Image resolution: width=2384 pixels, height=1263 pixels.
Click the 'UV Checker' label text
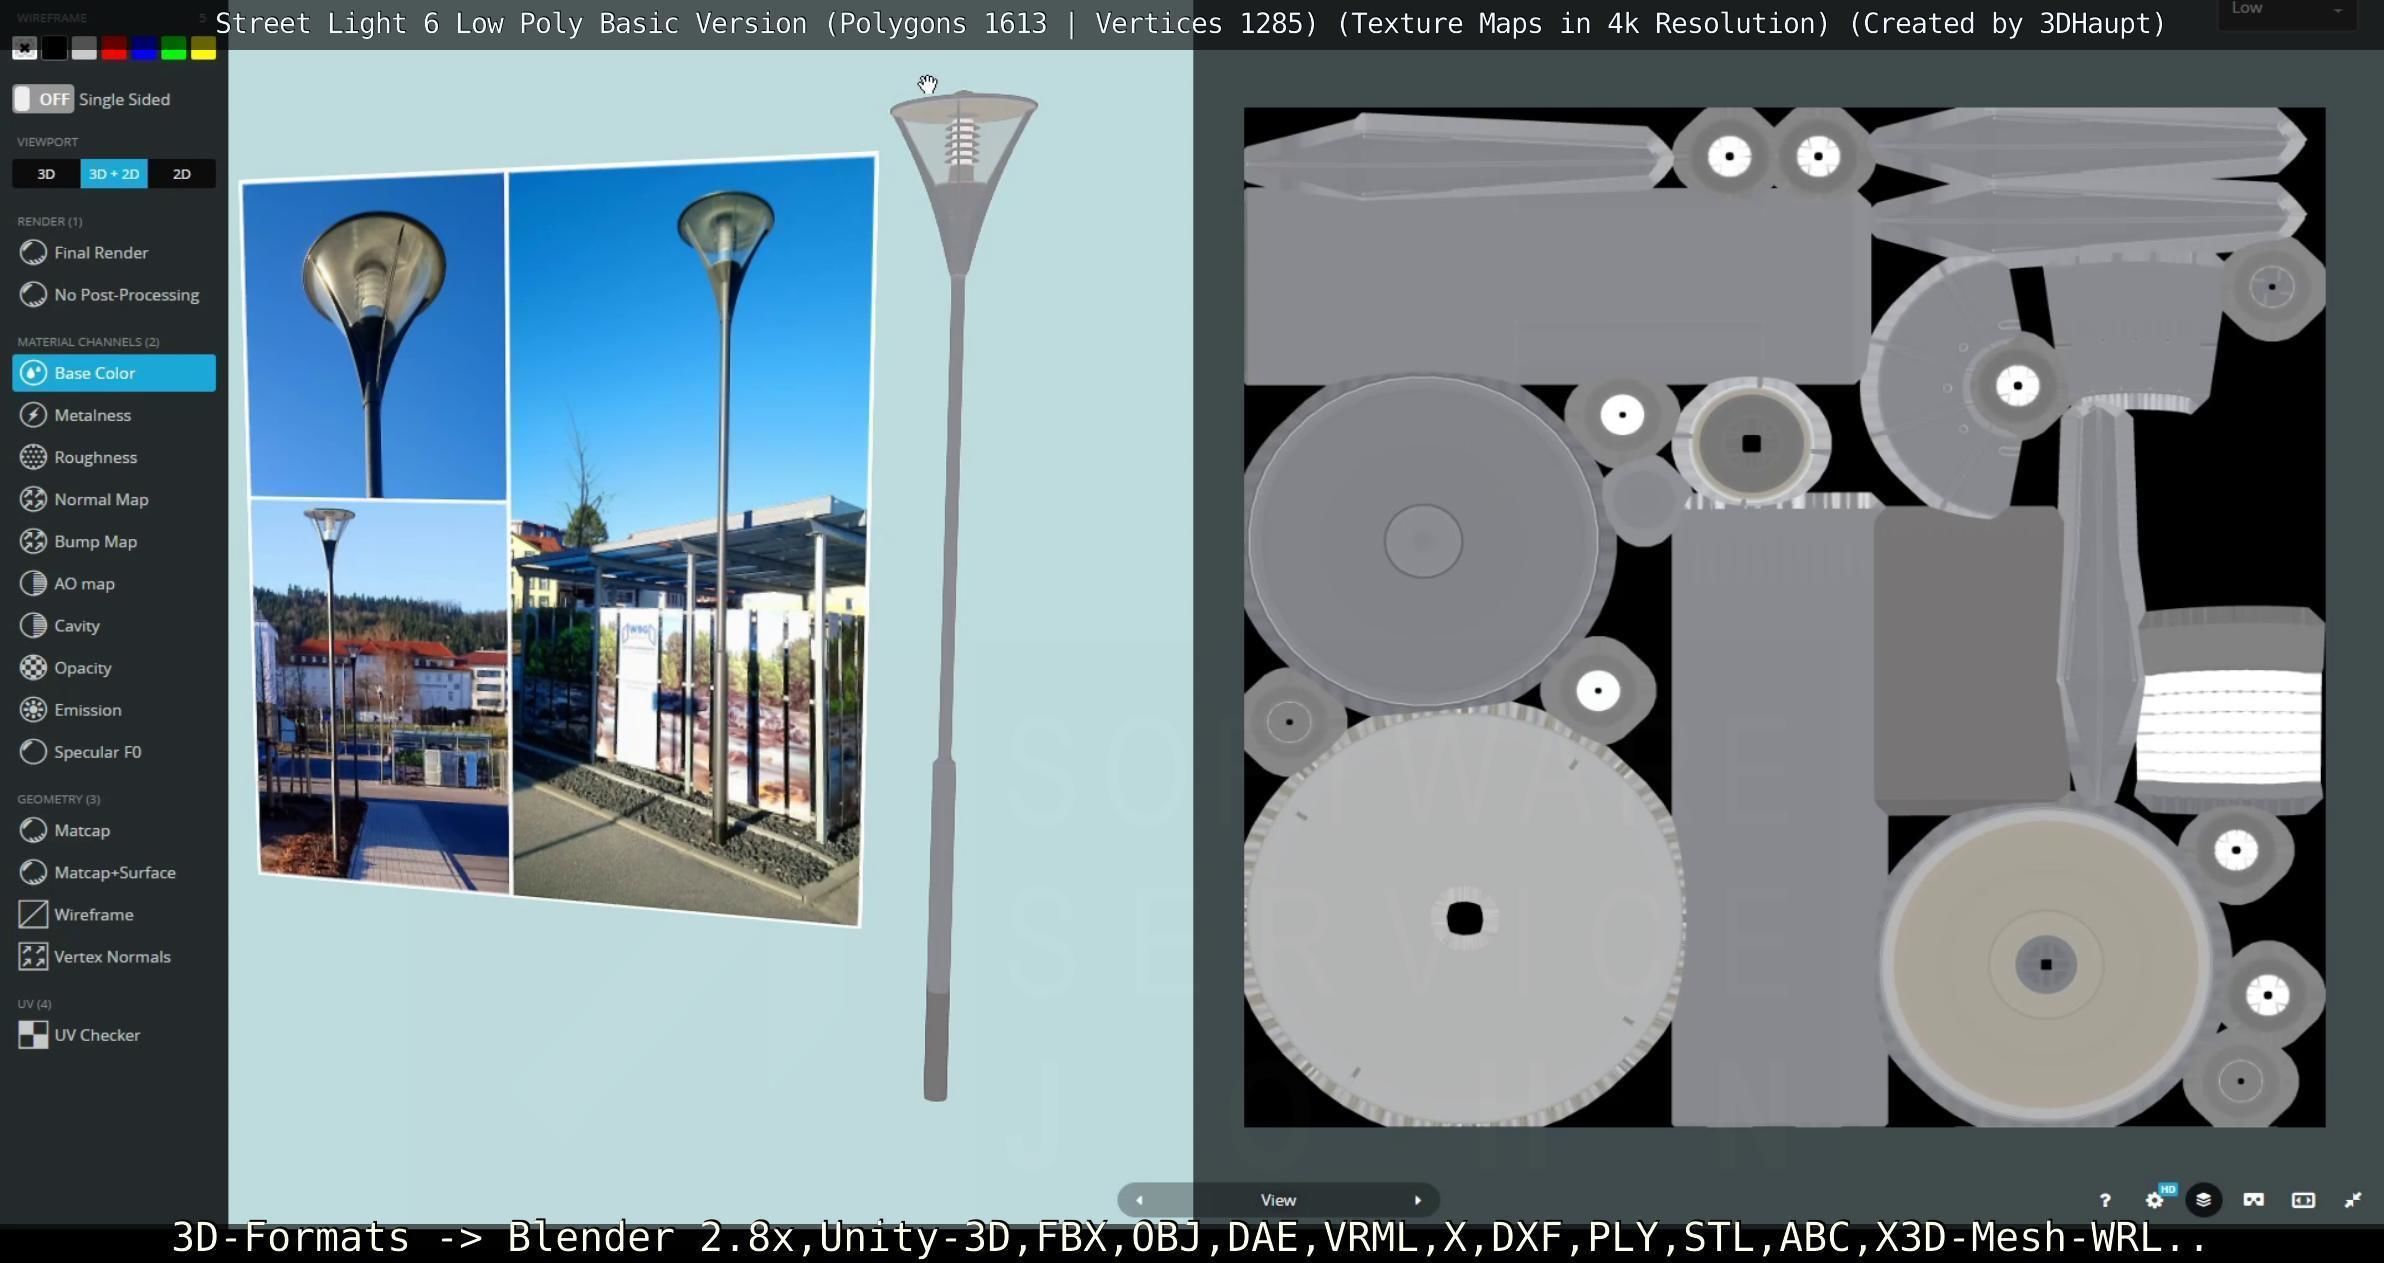click(97, 1035)
